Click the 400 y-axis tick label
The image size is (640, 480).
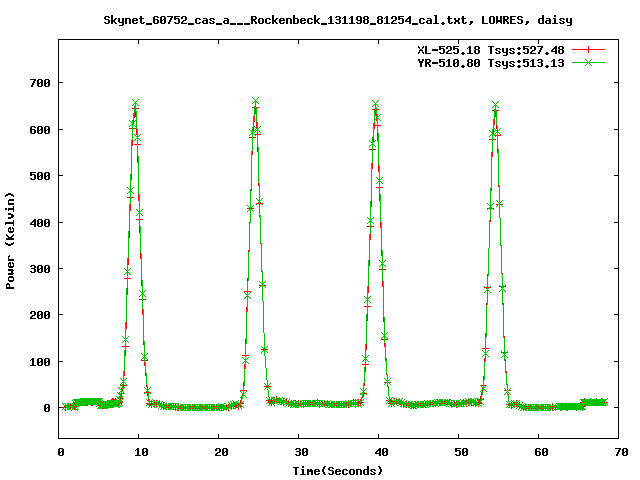pos(40,223)
